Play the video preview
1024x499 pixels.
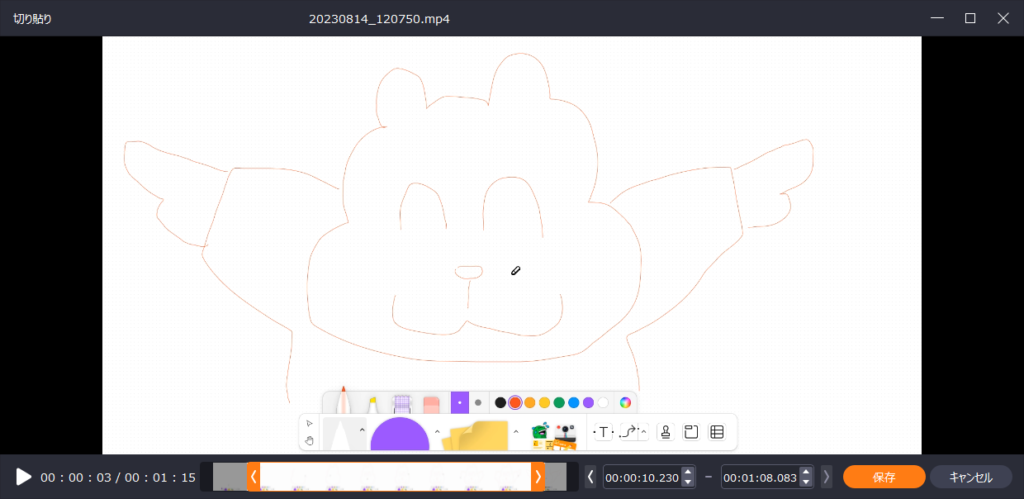(24, 477)
